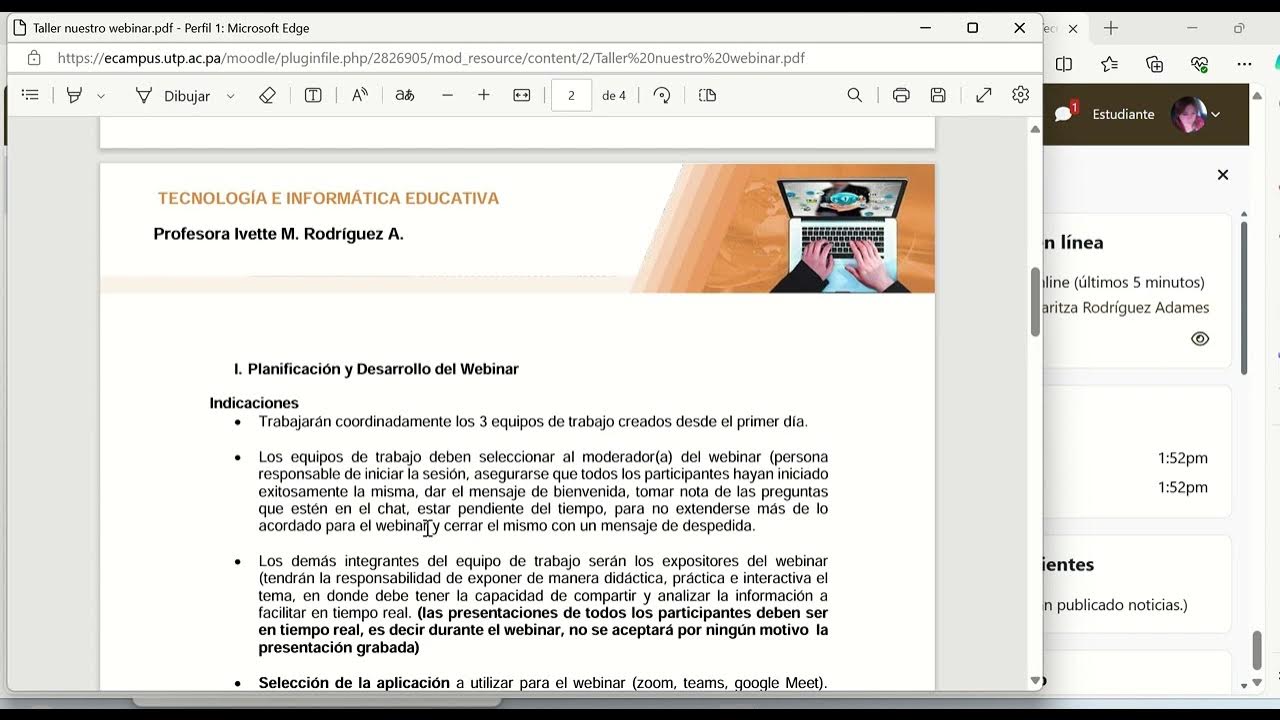Rotate the PDF page
Viewport: 1280px width, 720px height.
[x=661, y=95]
